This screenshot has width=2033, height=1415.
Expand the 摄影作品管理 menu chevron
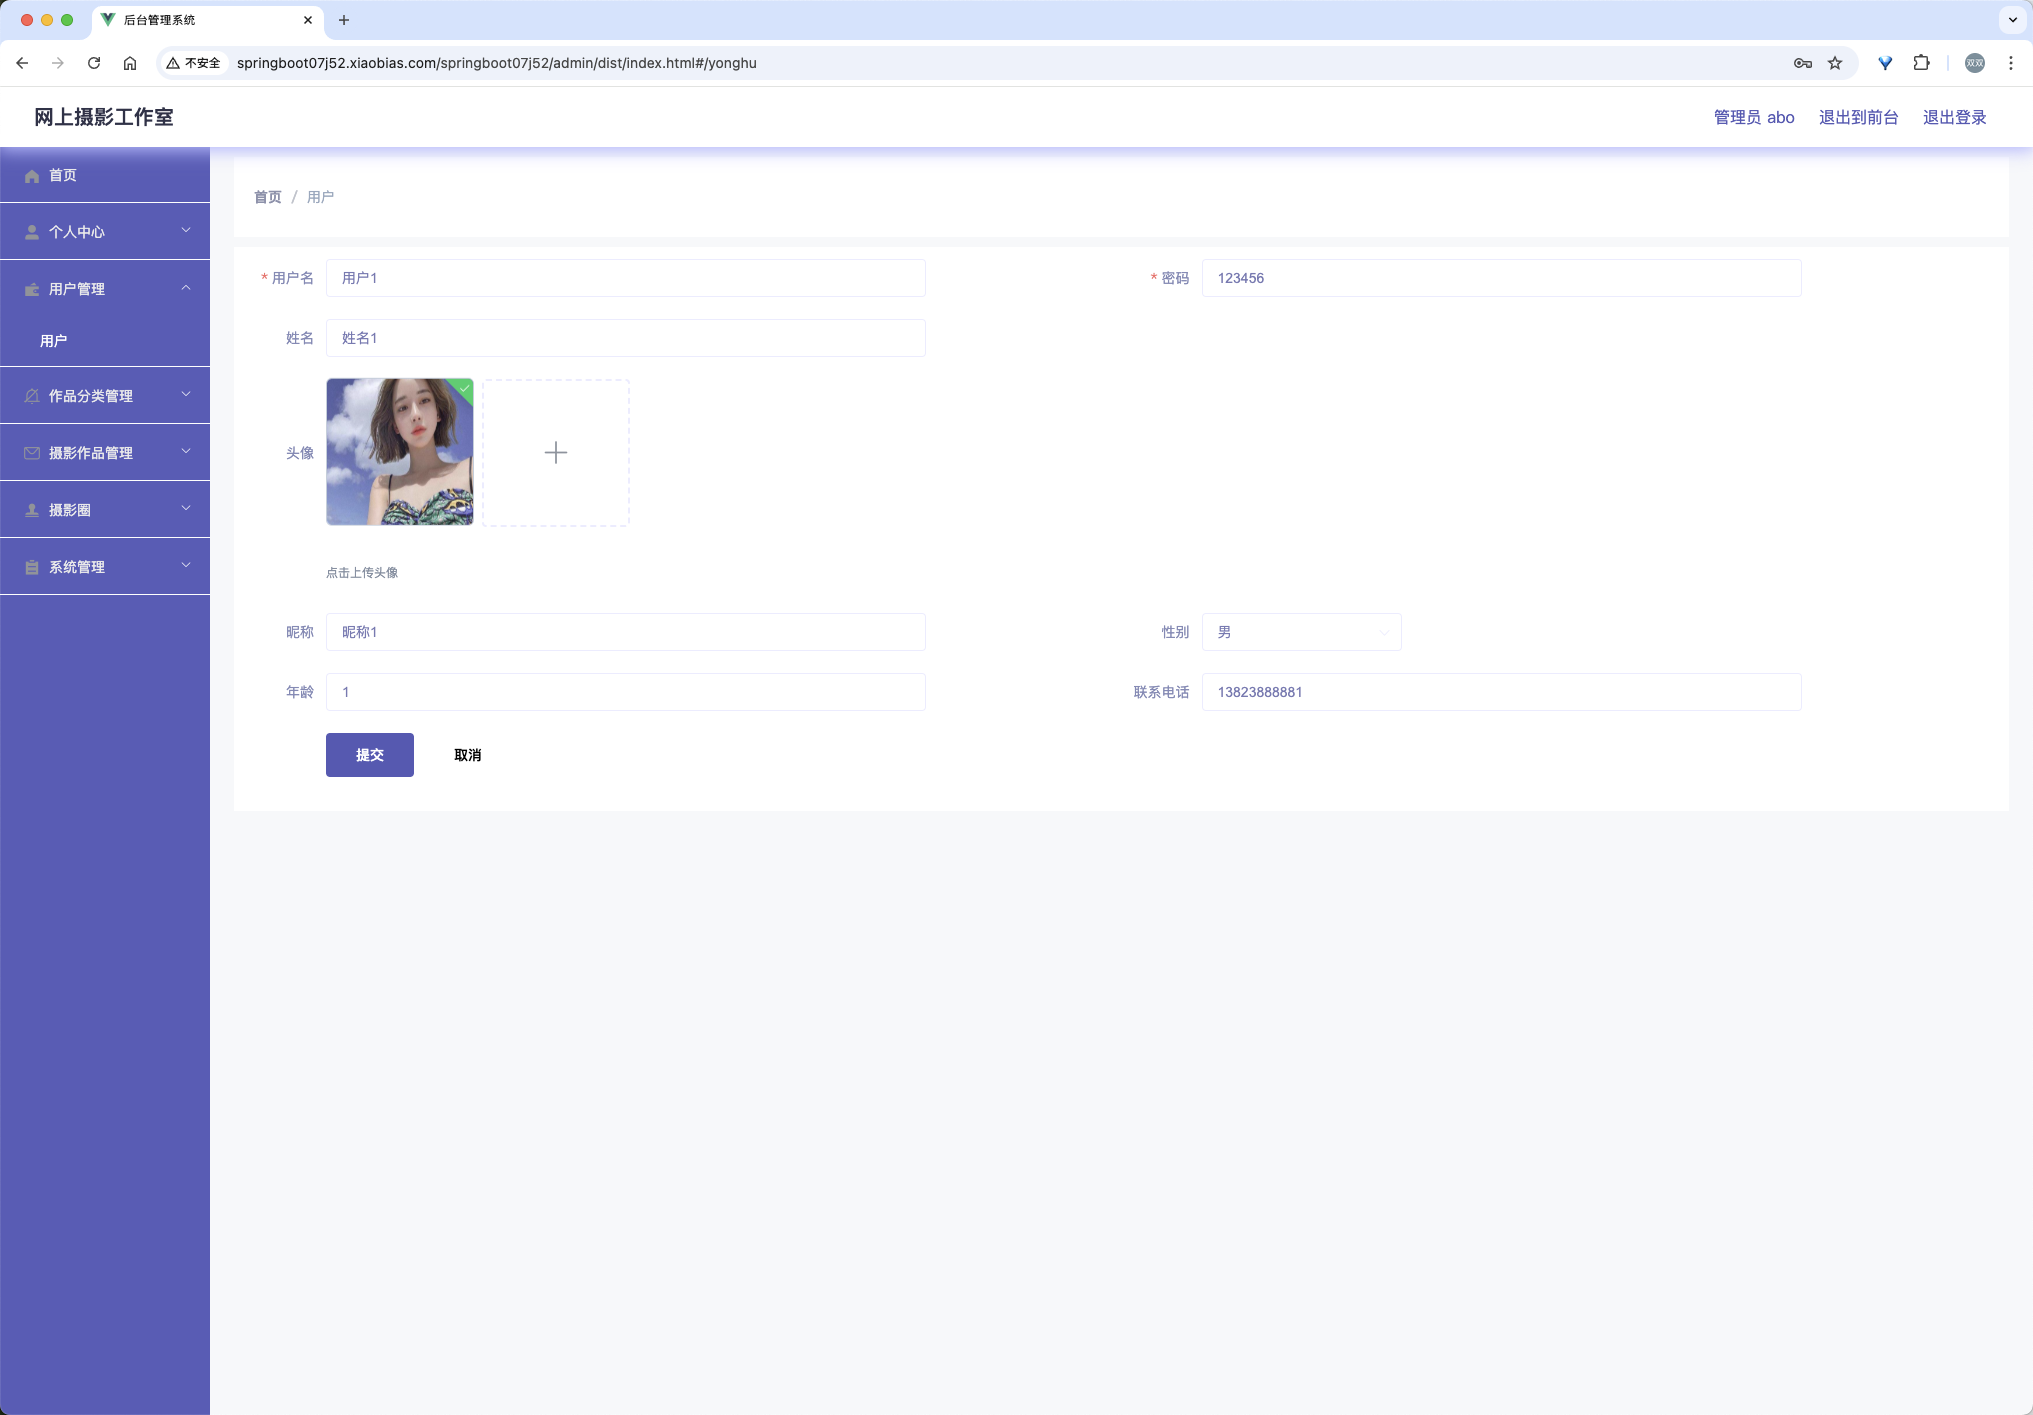186,451
